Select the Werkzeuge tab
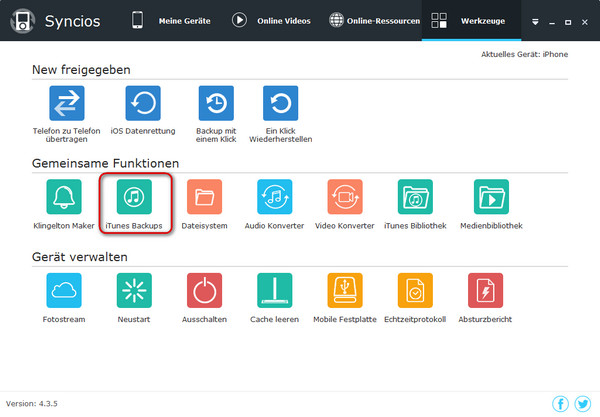 pos(471,21)
